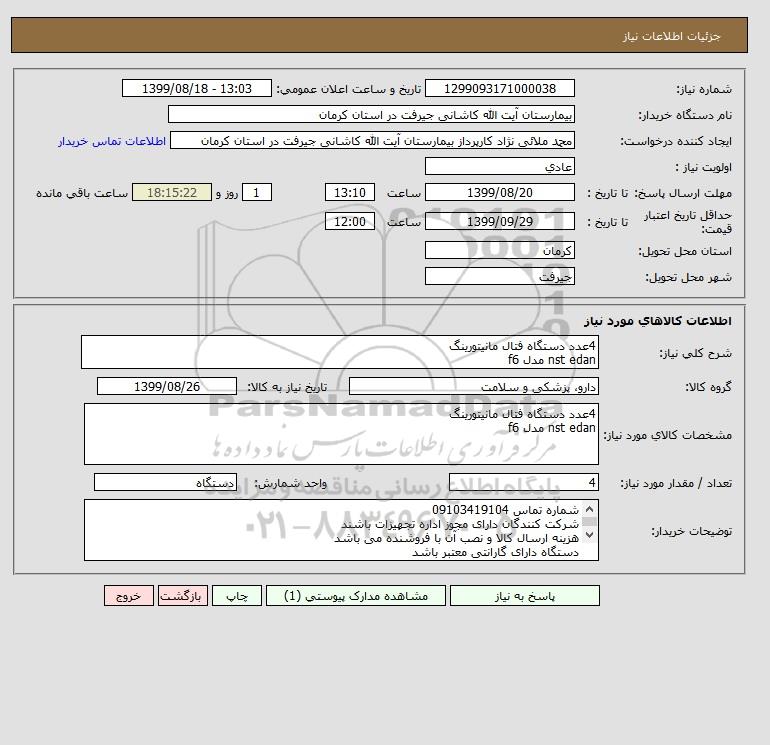Click delivery city field جیرفت
Image resolution: width=770 pixels, height=745 pixels.
pyautogui.click(x=500, y=276)
